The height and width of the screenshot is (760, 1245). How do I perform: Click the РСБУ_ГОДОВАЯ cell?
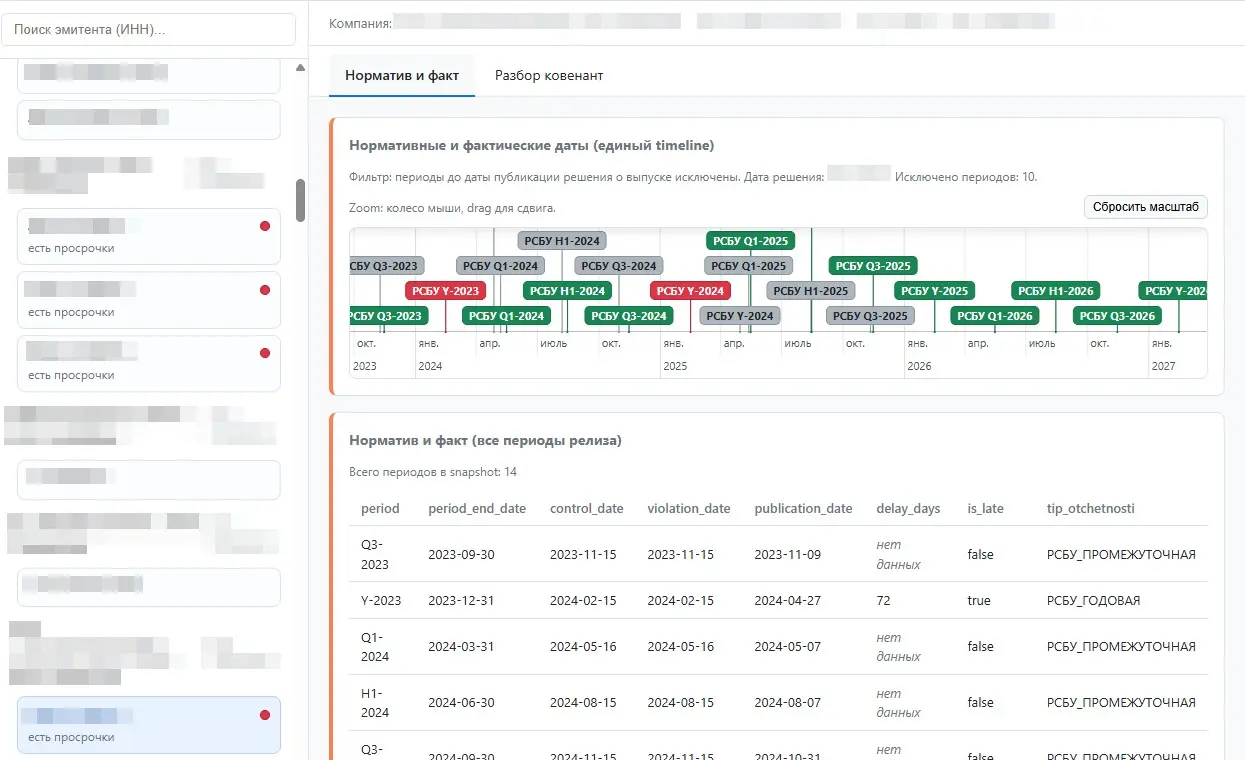(1094, 601)
